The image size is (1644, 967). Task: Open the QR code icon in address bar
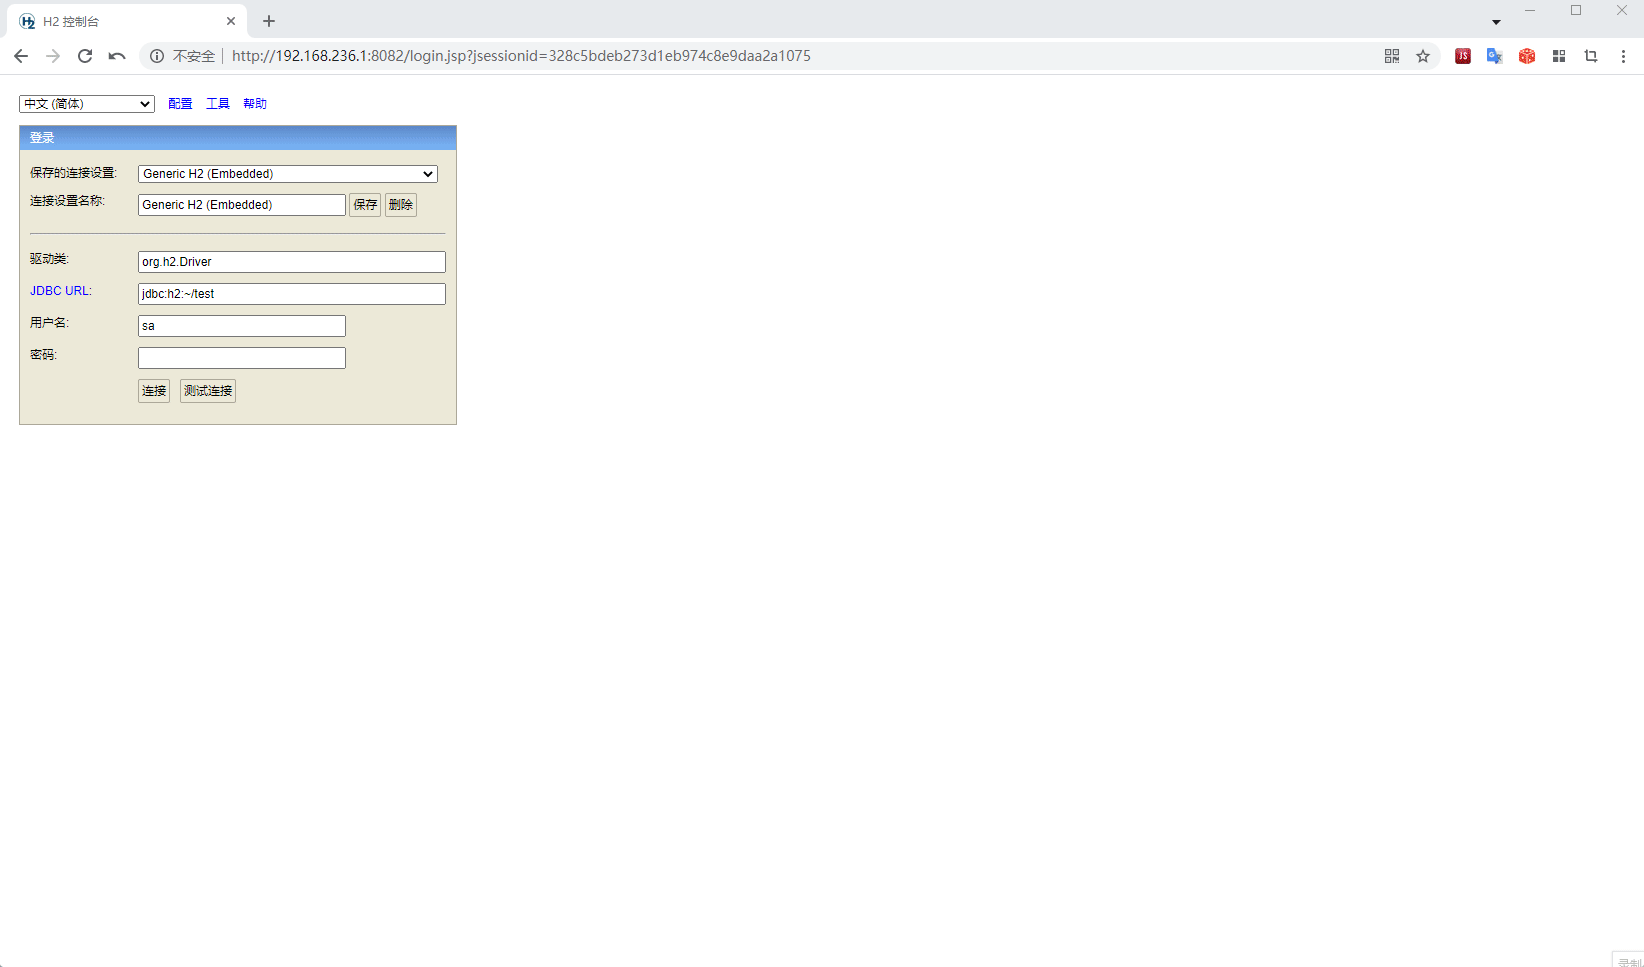1392,56
